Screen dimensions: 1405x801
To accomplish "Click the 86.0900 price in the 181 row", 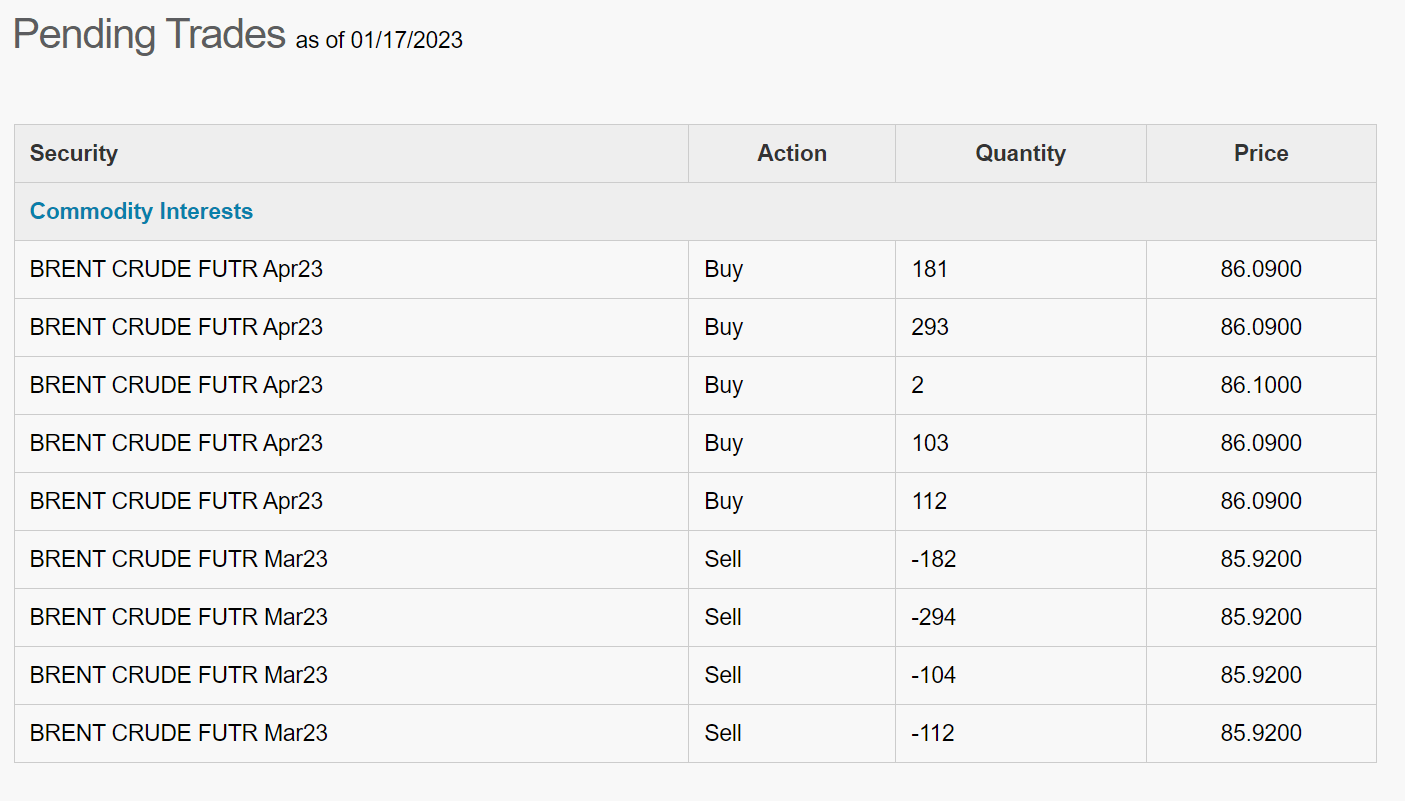I will pos(1260,269).
